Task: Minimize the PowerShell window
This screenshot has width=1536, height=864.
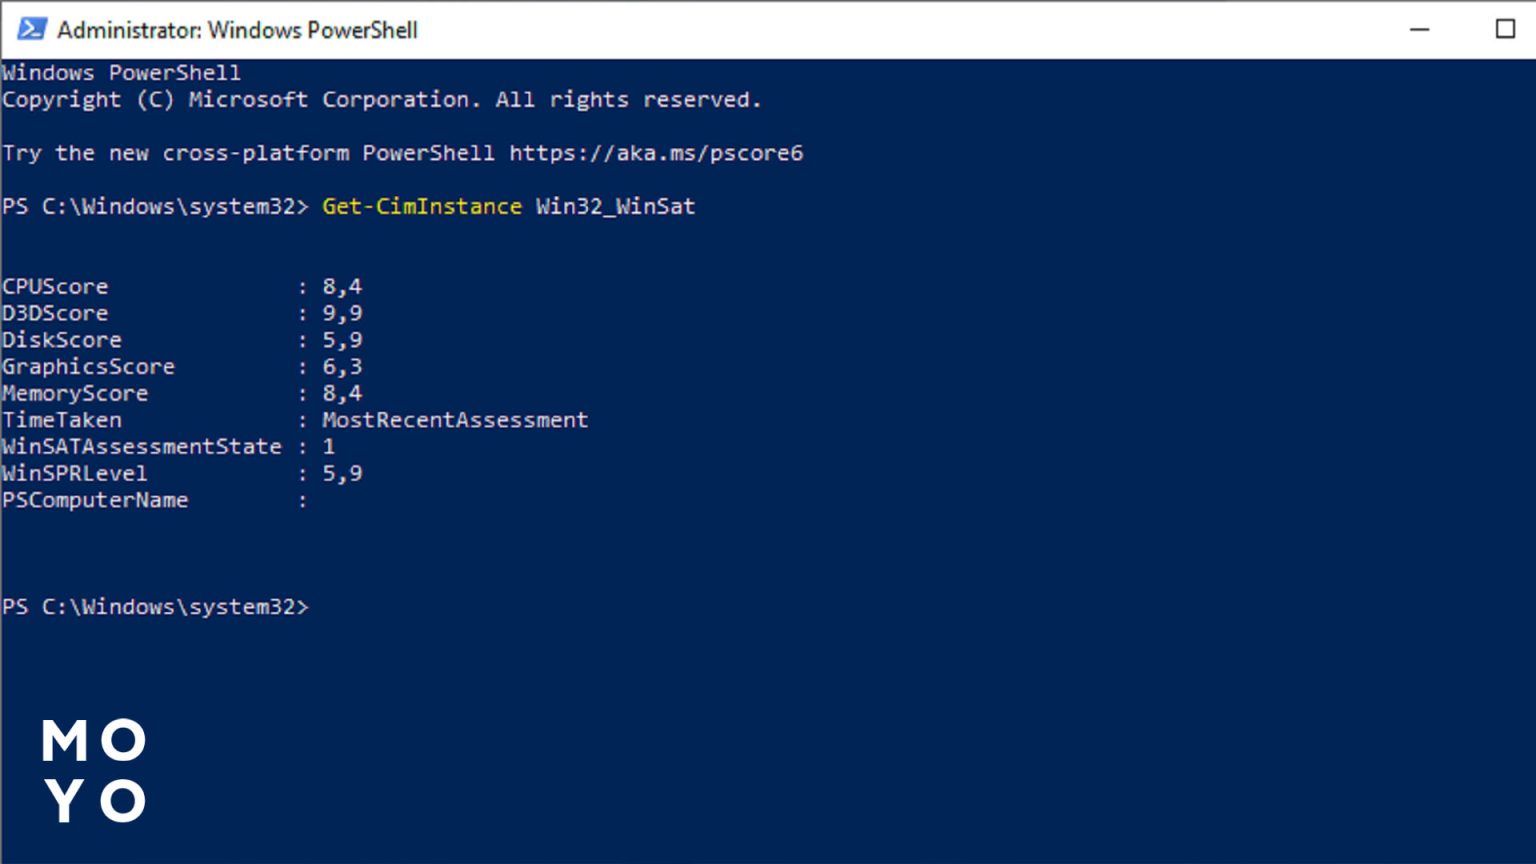Action: [x=1419, y=29]
